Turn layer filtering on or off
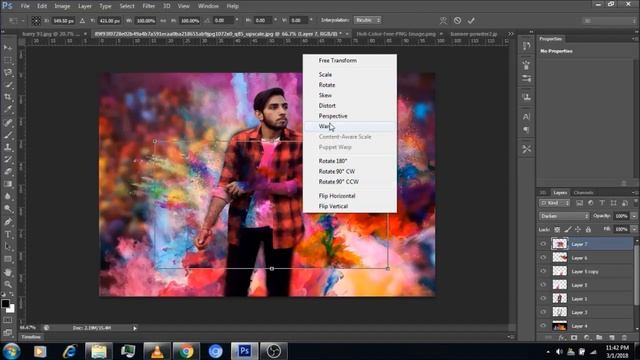The height and width of the screenshot is (360, 640). click(x=636, y=202)
